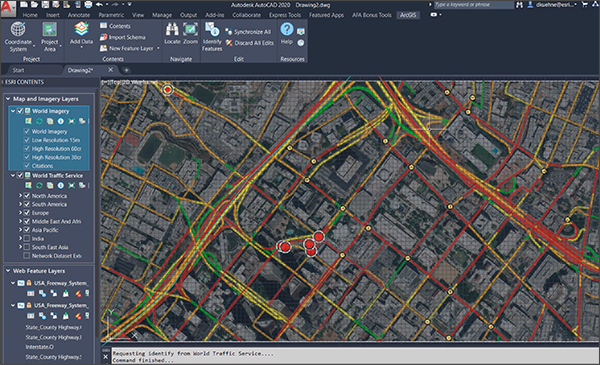Switch to the Annotate ribbon tab
The height and width of the screenshot is (365, 600).
tap(78, 15)
